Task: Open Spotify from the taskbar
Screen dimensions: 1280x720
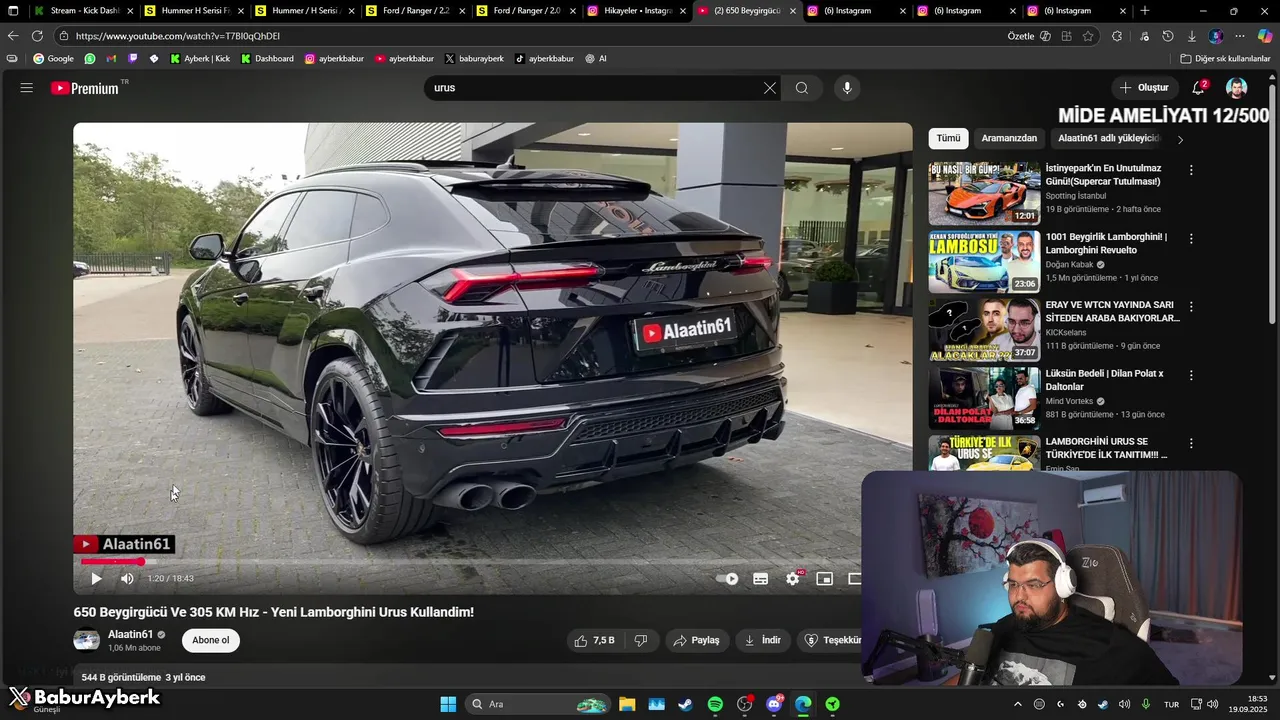Action: (x=715, y=704)
